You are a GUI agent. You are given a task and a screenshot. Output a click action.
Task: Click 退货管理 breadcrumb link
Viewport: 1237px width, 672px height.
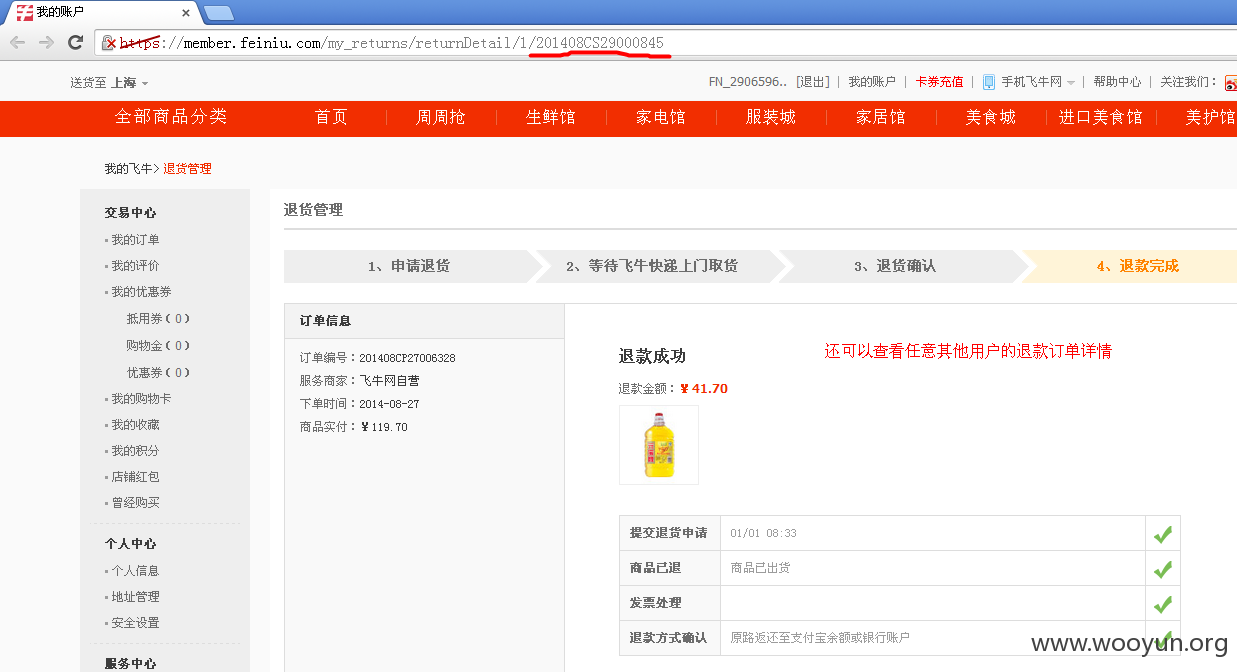pyautogui.click(x=187, y=169)
